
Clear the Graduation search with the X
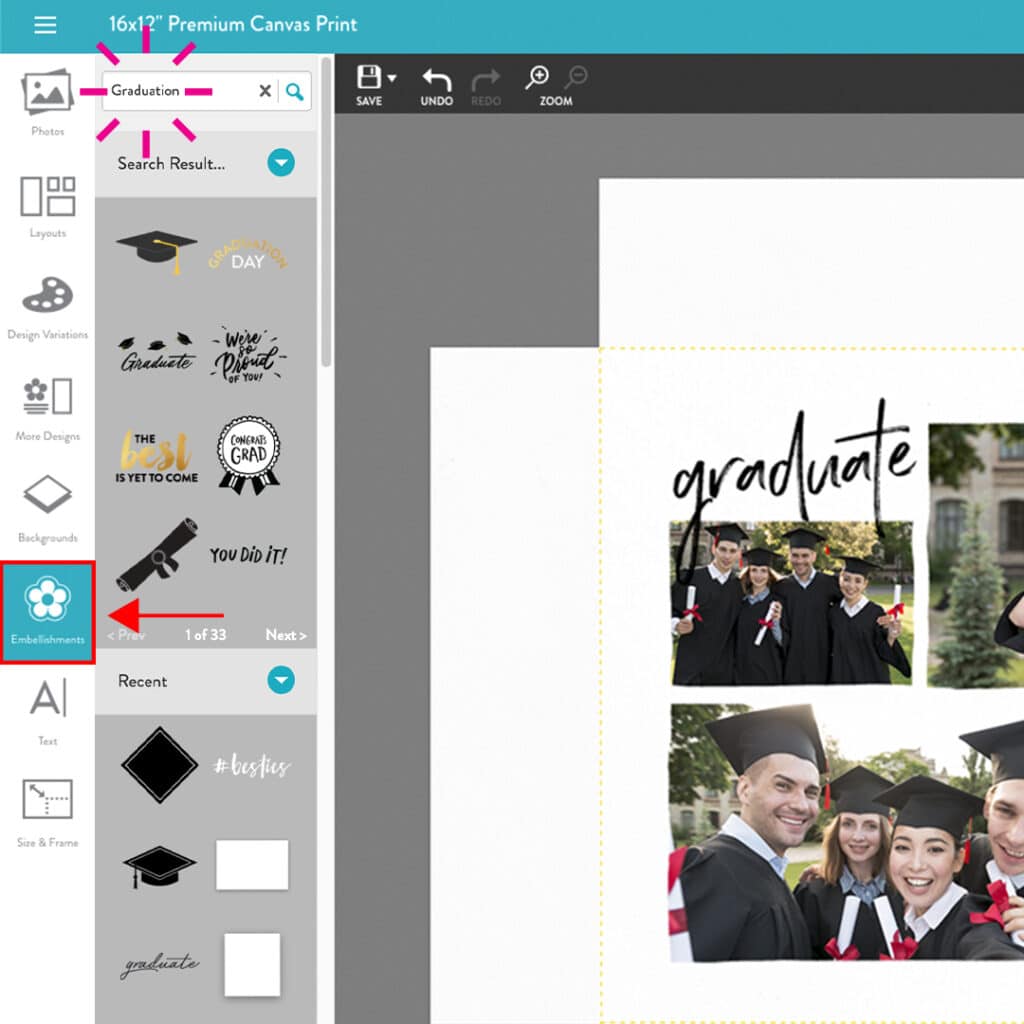click(264, 91)
